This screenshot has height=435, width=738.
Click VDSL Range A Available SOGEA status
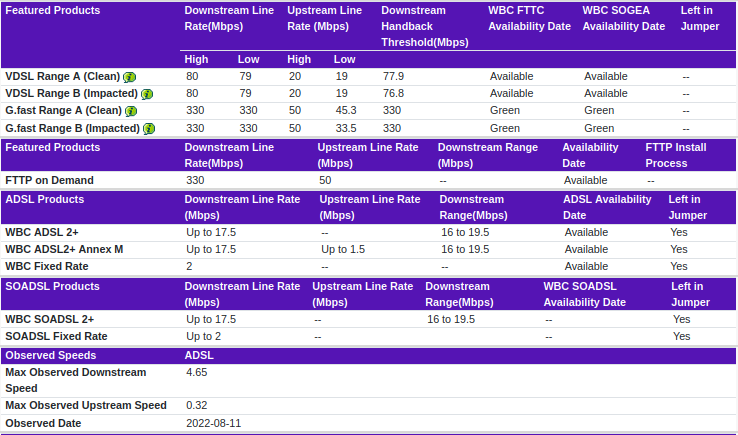tap(606, 76)
